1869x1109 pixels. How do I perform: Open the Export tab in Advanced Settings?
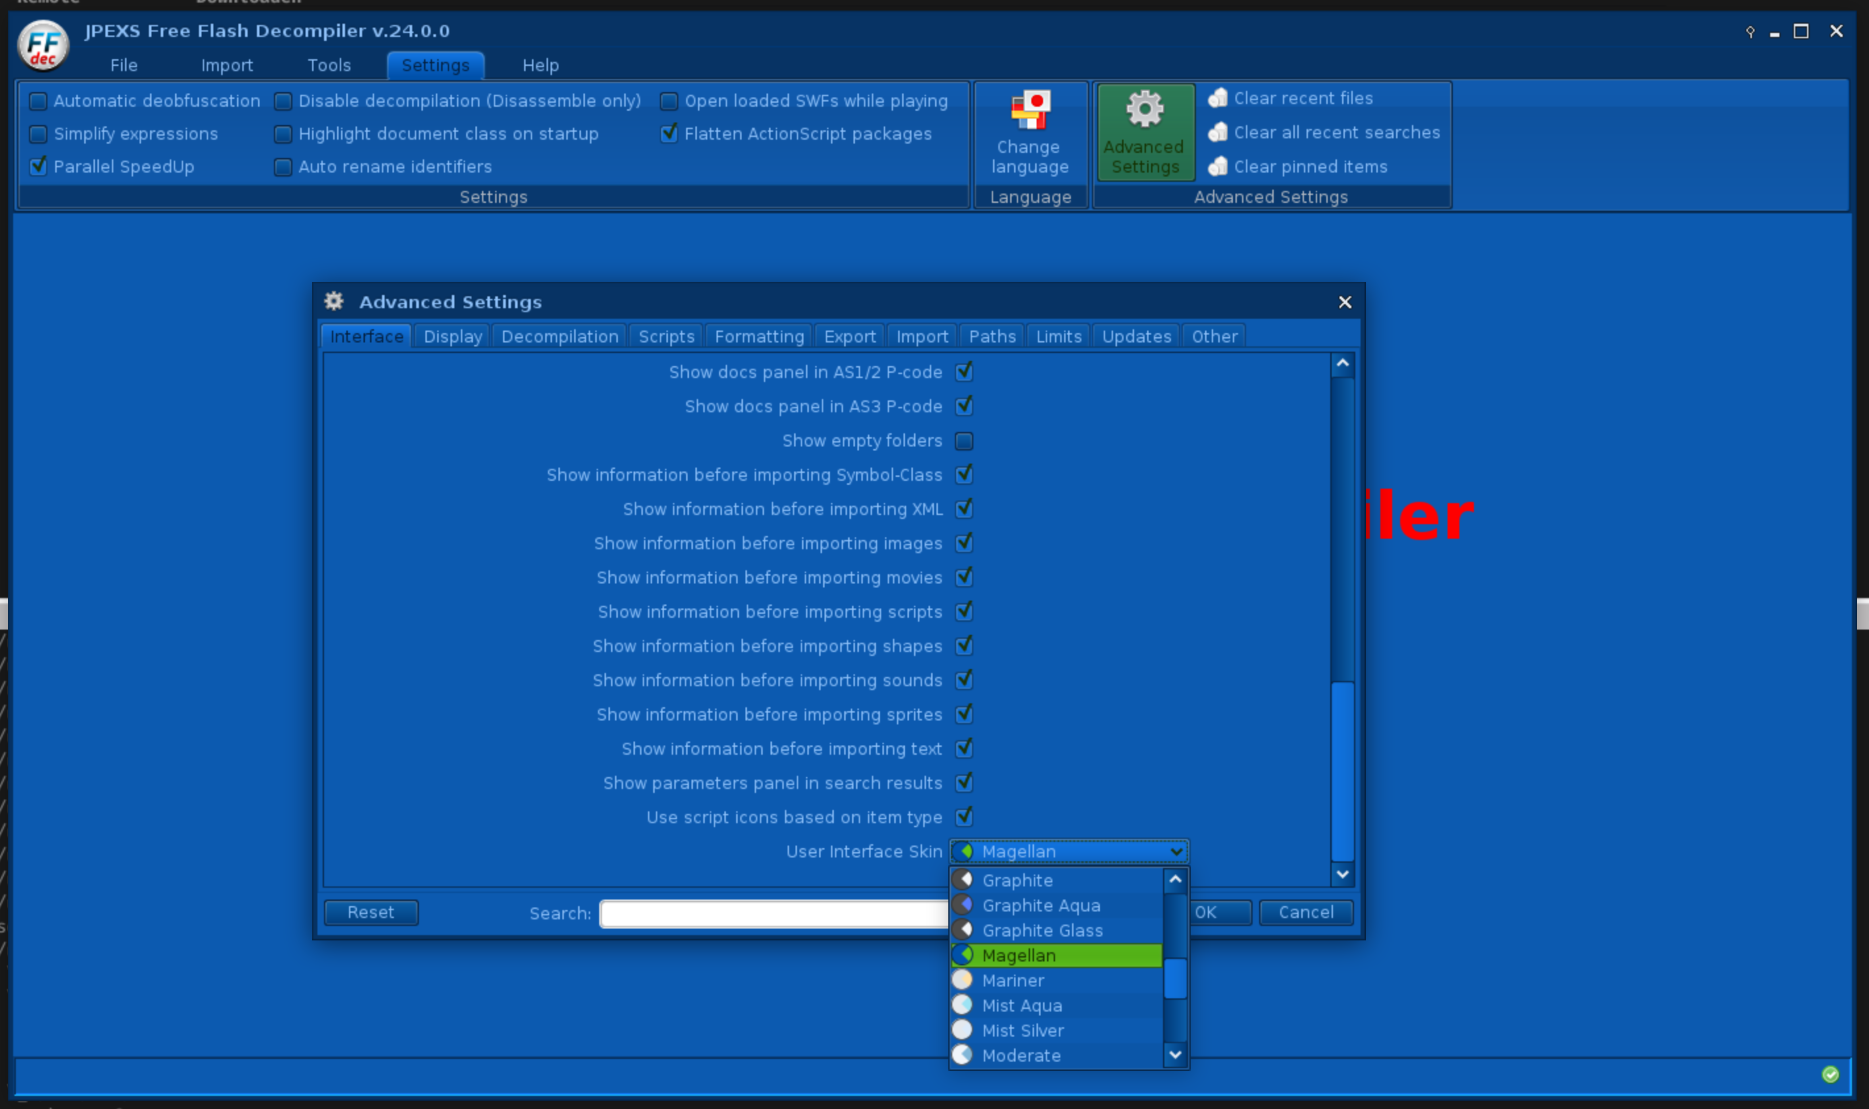pos(850,336)
